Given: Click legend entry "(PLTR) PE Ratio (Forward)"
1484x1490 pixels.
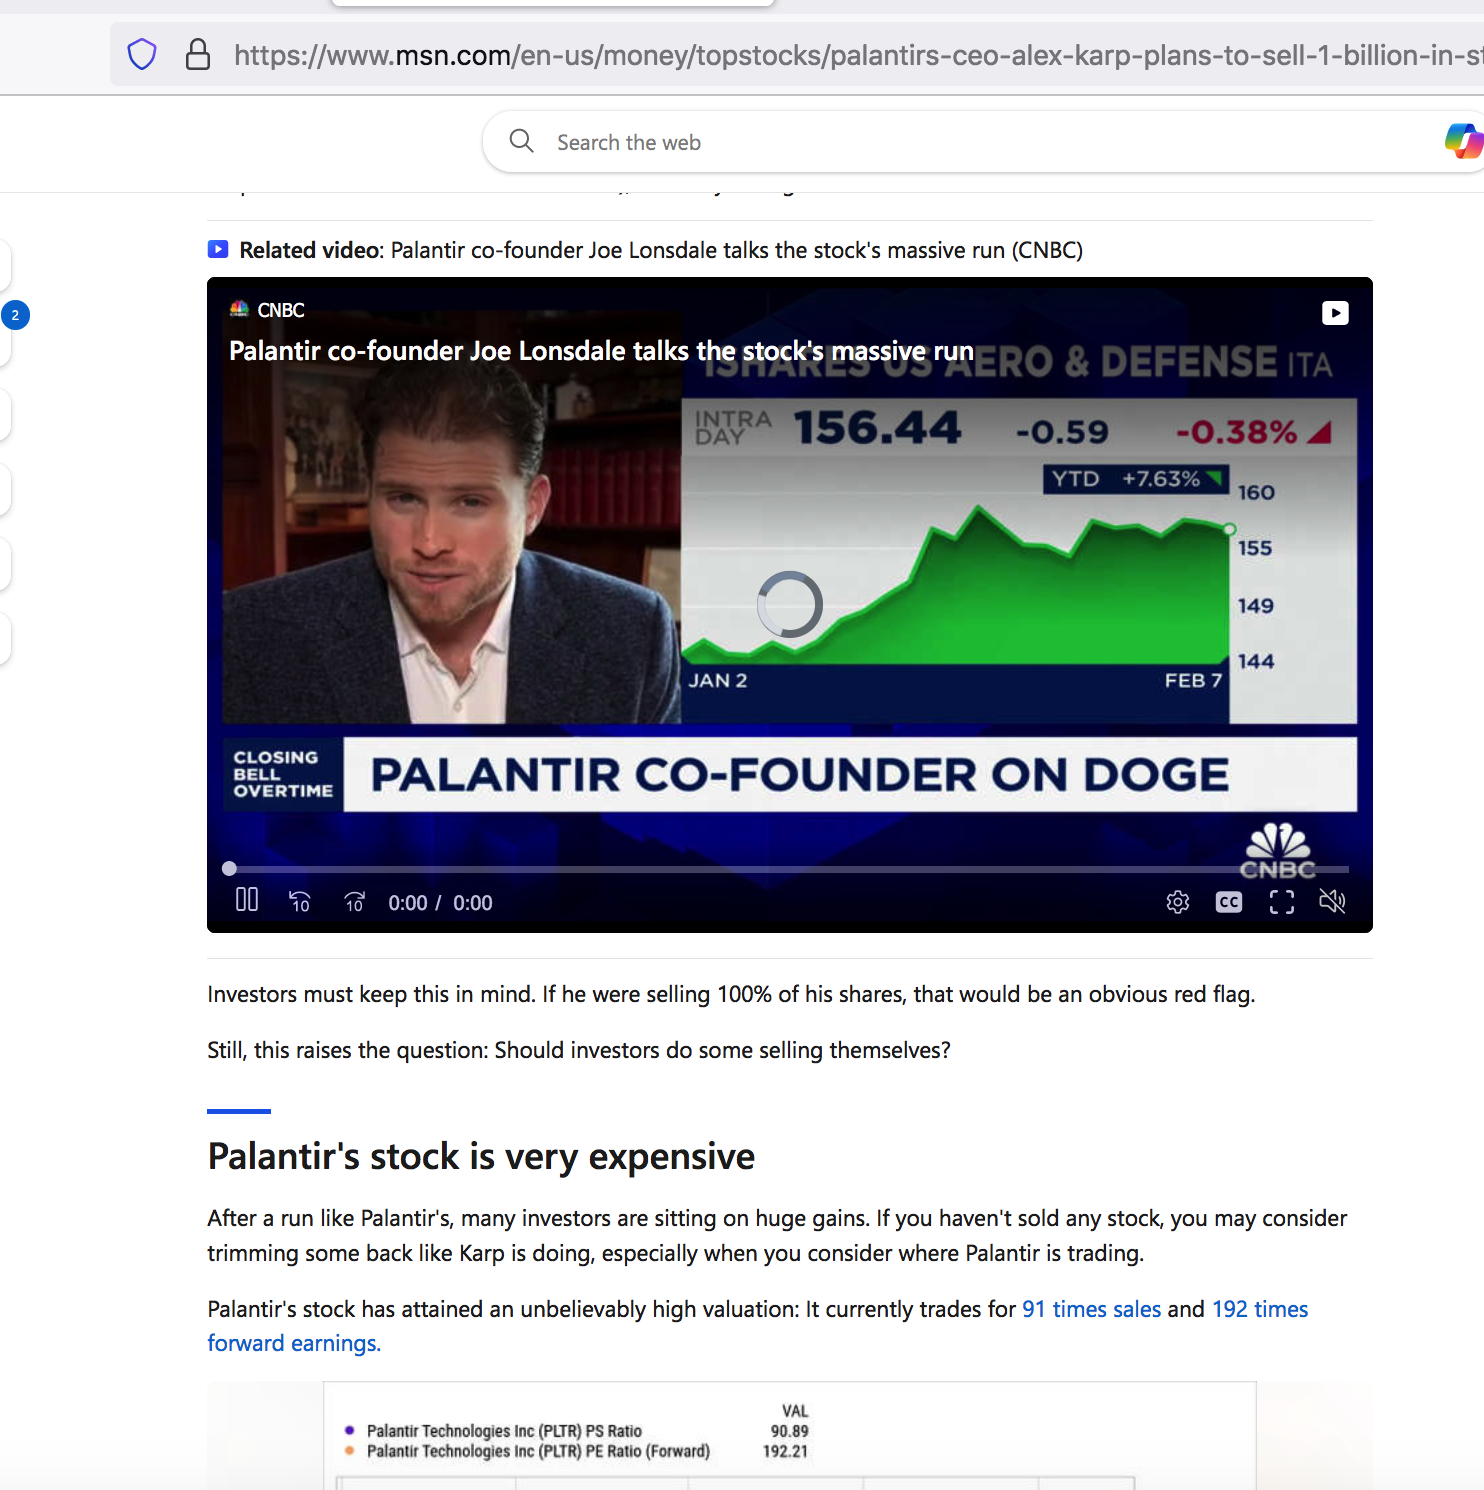Looking at the screenshot, I should pos(538,1451).
